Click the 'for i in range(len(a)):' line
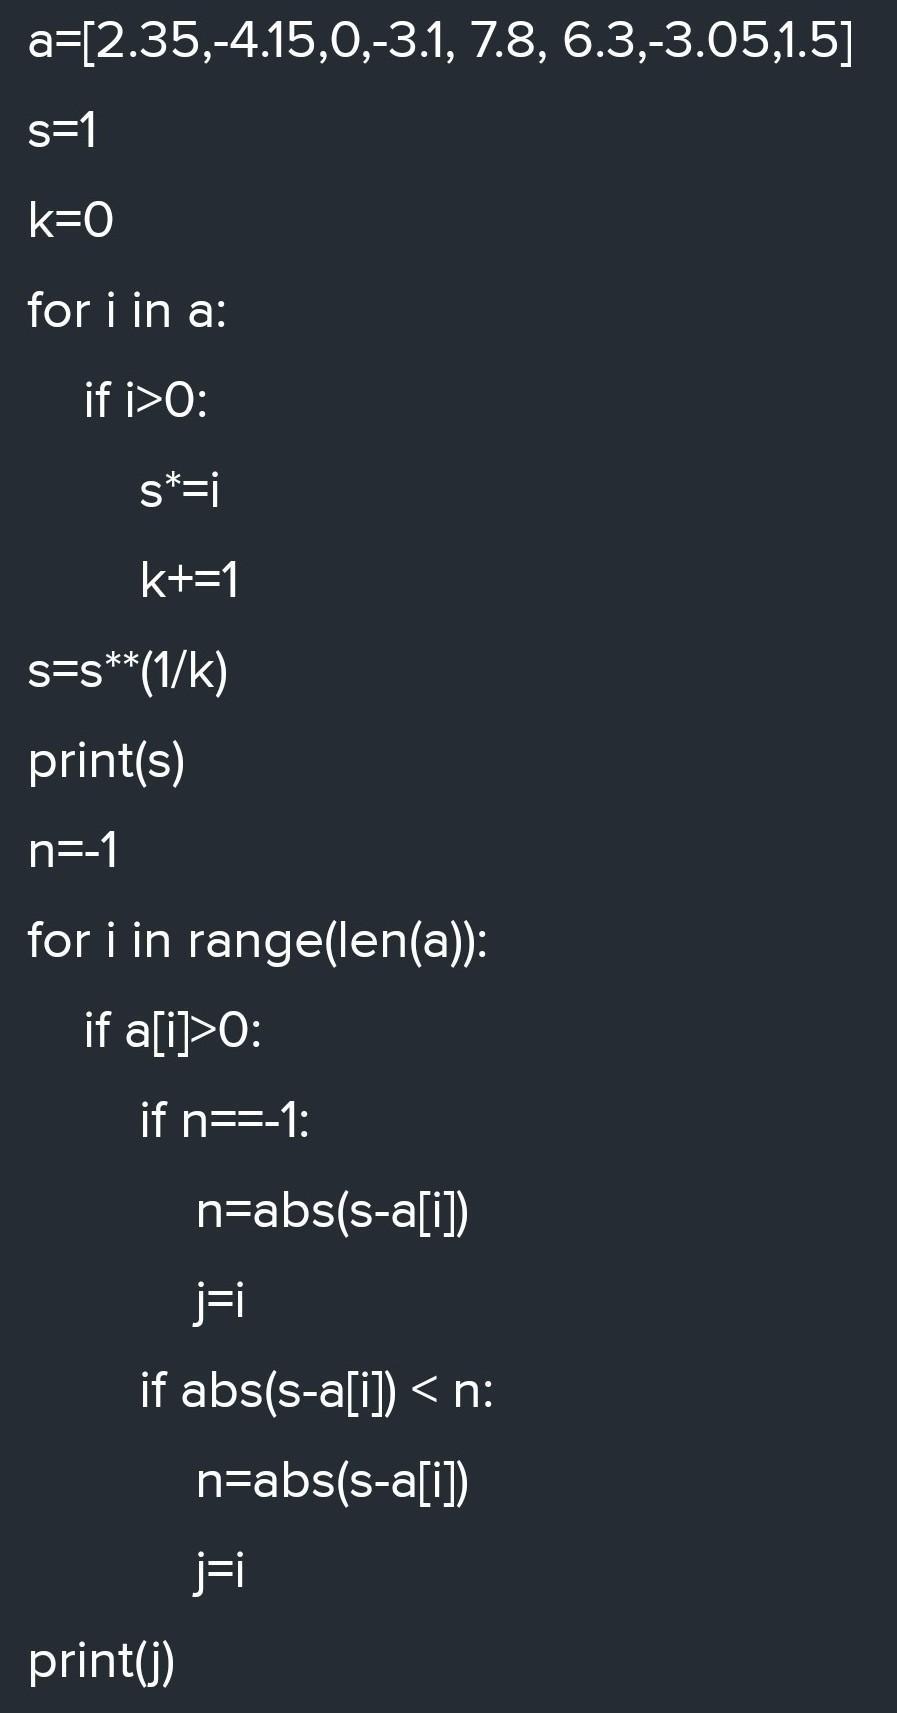 point(258,942)
